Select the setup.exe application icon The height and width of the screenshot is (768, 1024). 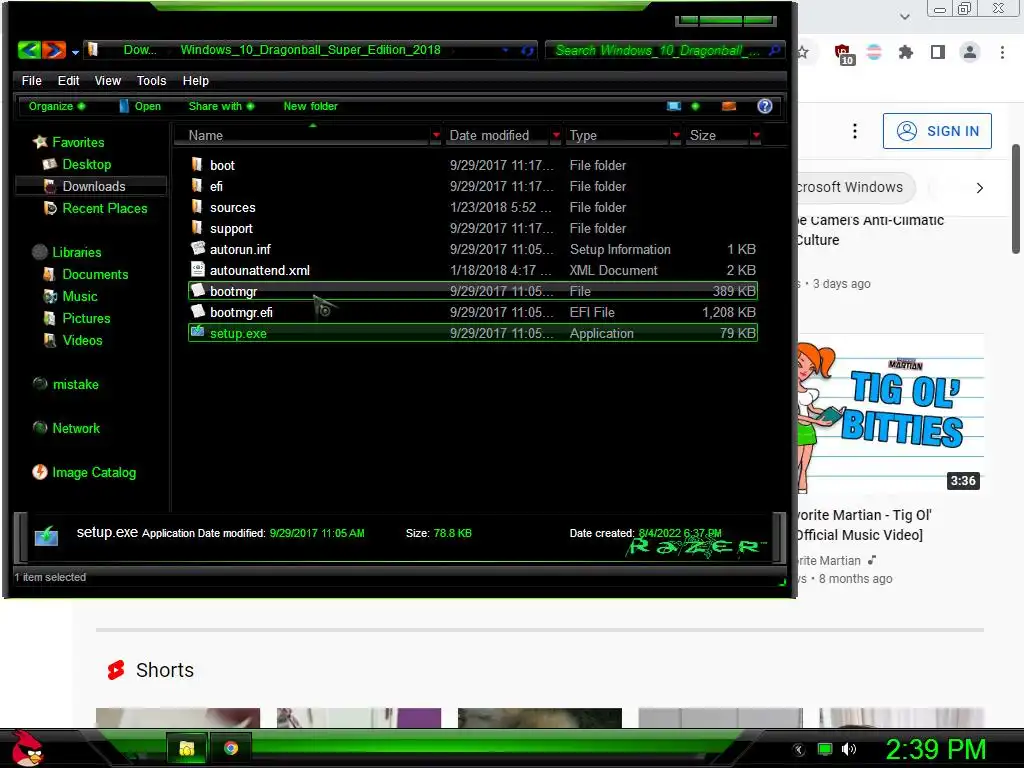pyautogui.click(x=197, y=332)
